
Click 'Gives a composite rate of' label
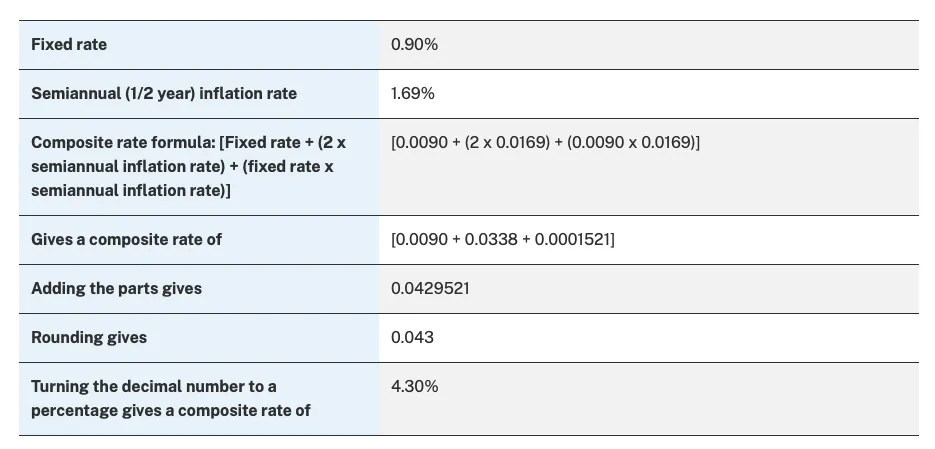pos(126,240)
